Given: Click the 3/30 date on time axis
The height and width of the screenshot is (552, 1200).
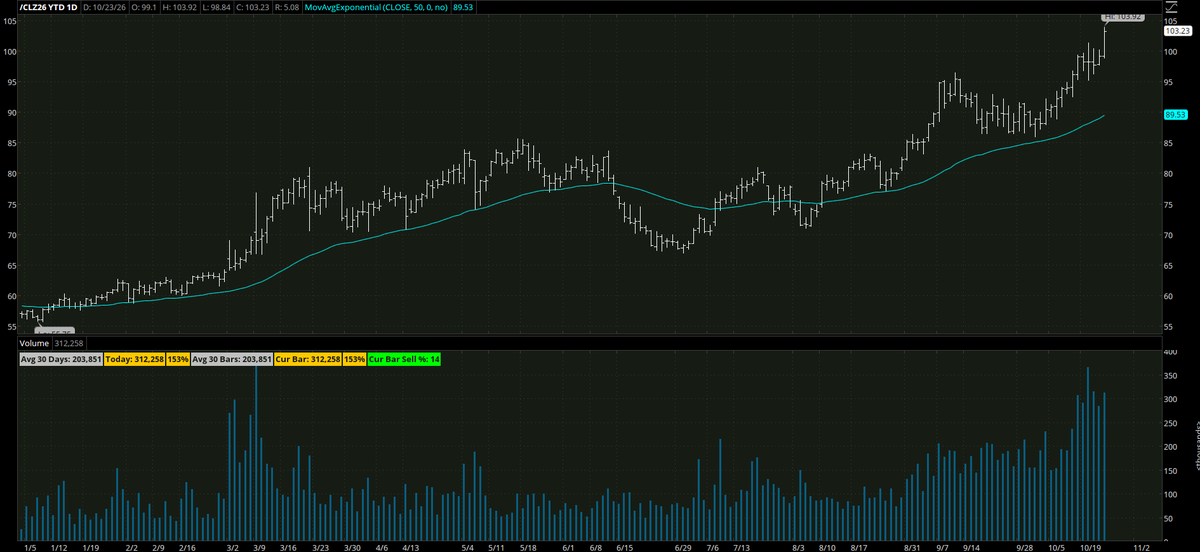Looking at the screenshot, I should tap(352, 547).
